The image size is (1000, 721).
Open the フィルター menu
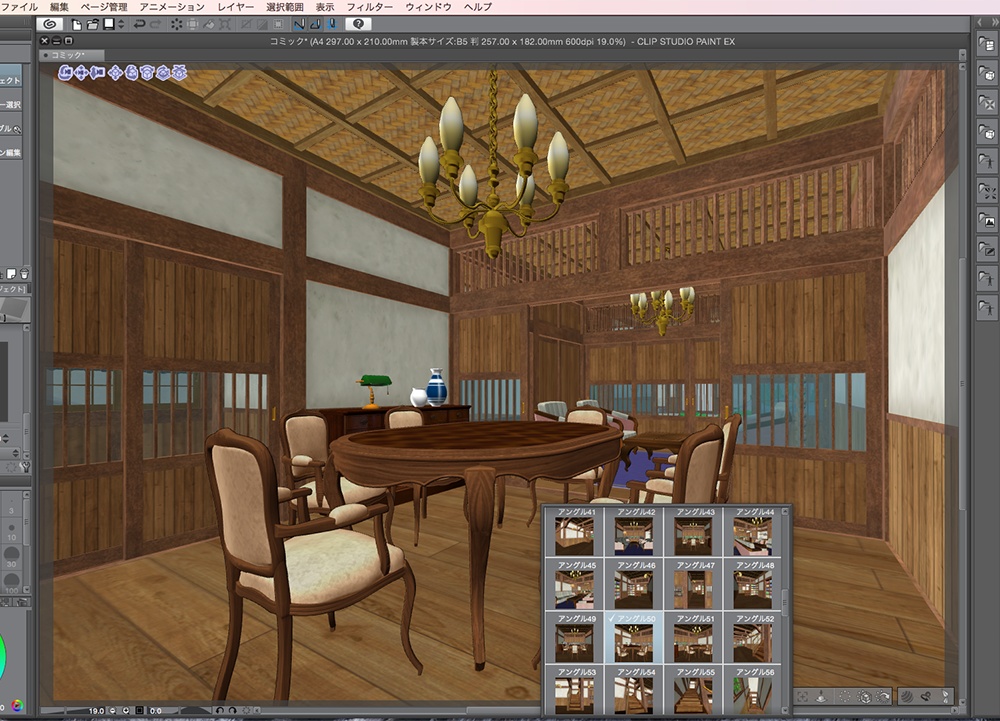(371, 5)
